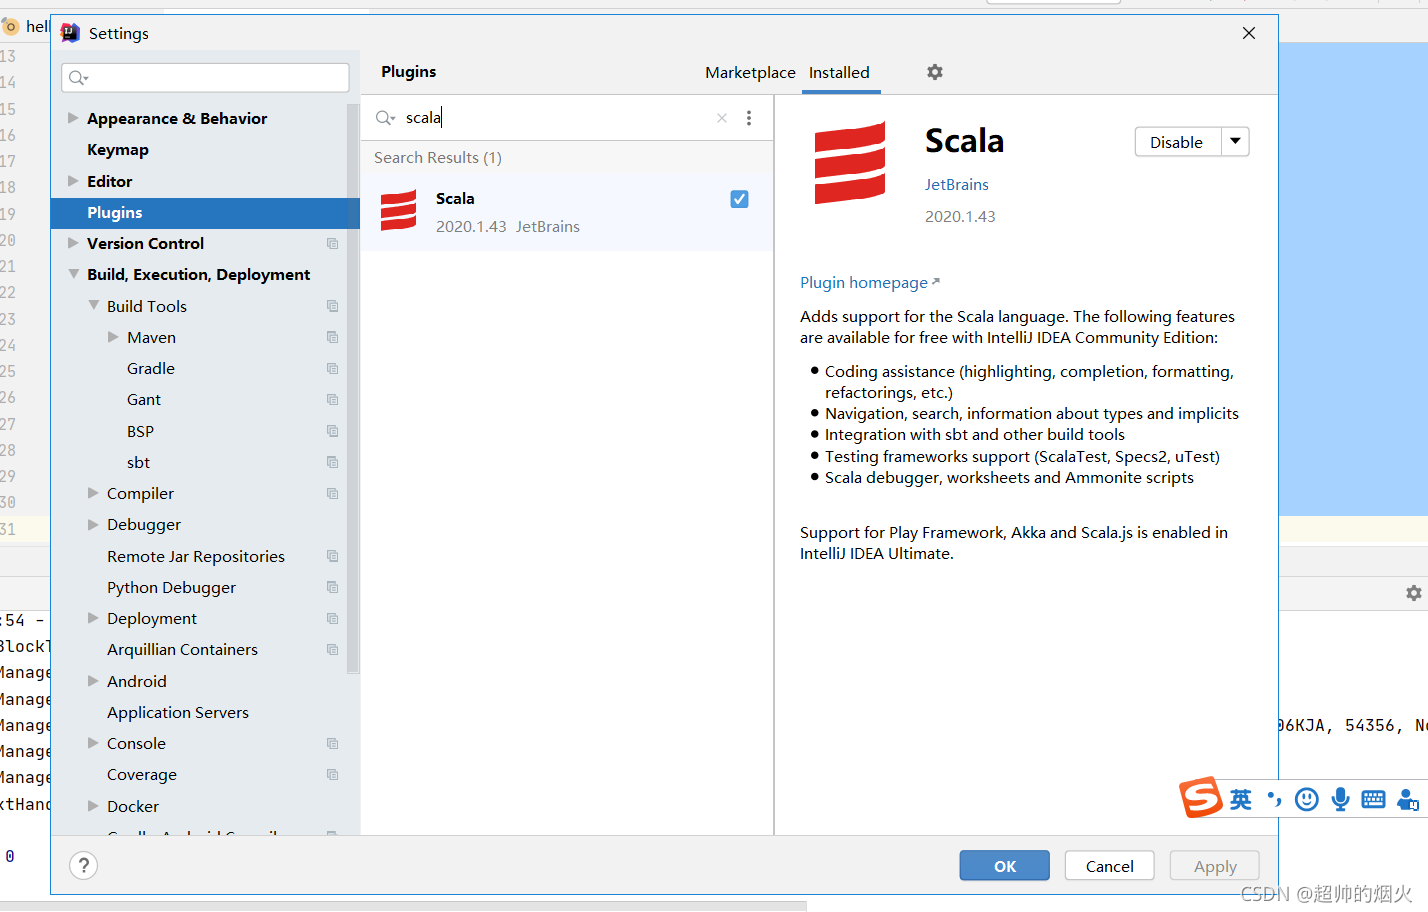Click the Gradle project-level icon
This screenshot has width=1428, height=912.
pos(332,369)
